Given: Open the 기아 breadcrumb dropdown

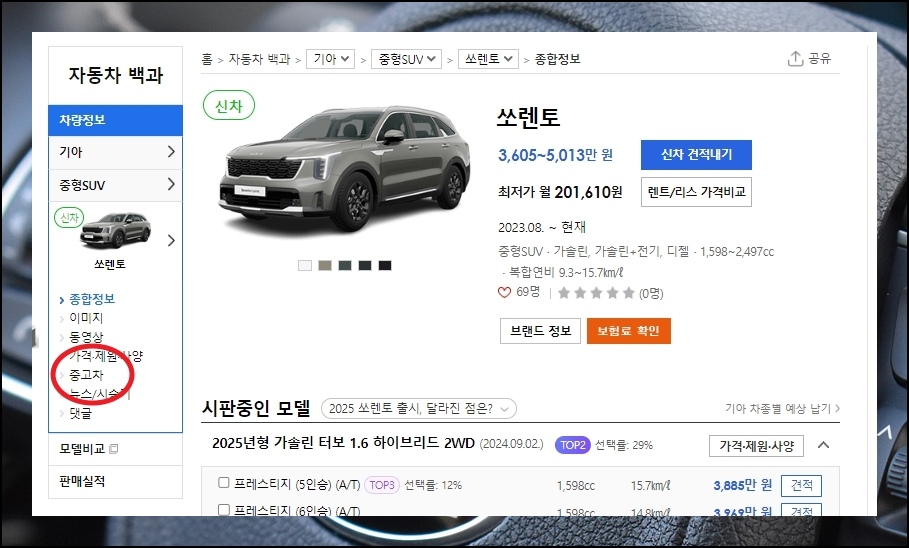Looking at the screenshot, I should point(330,59).
